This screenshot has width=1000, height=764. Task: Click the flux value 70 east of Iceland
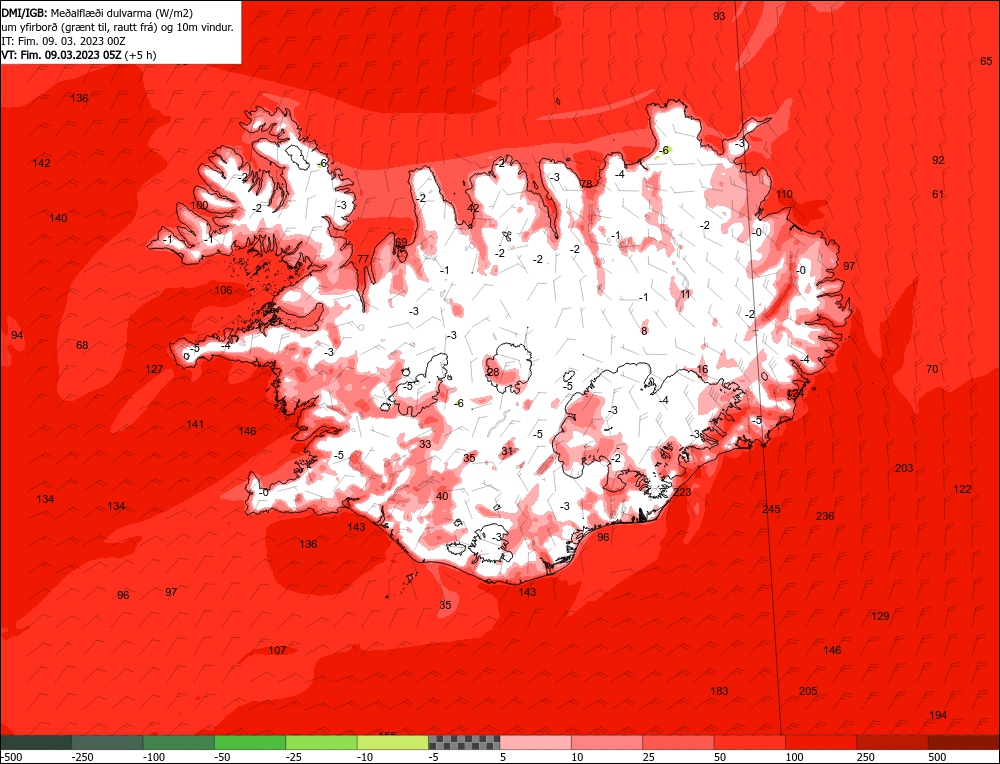point(932,369)
